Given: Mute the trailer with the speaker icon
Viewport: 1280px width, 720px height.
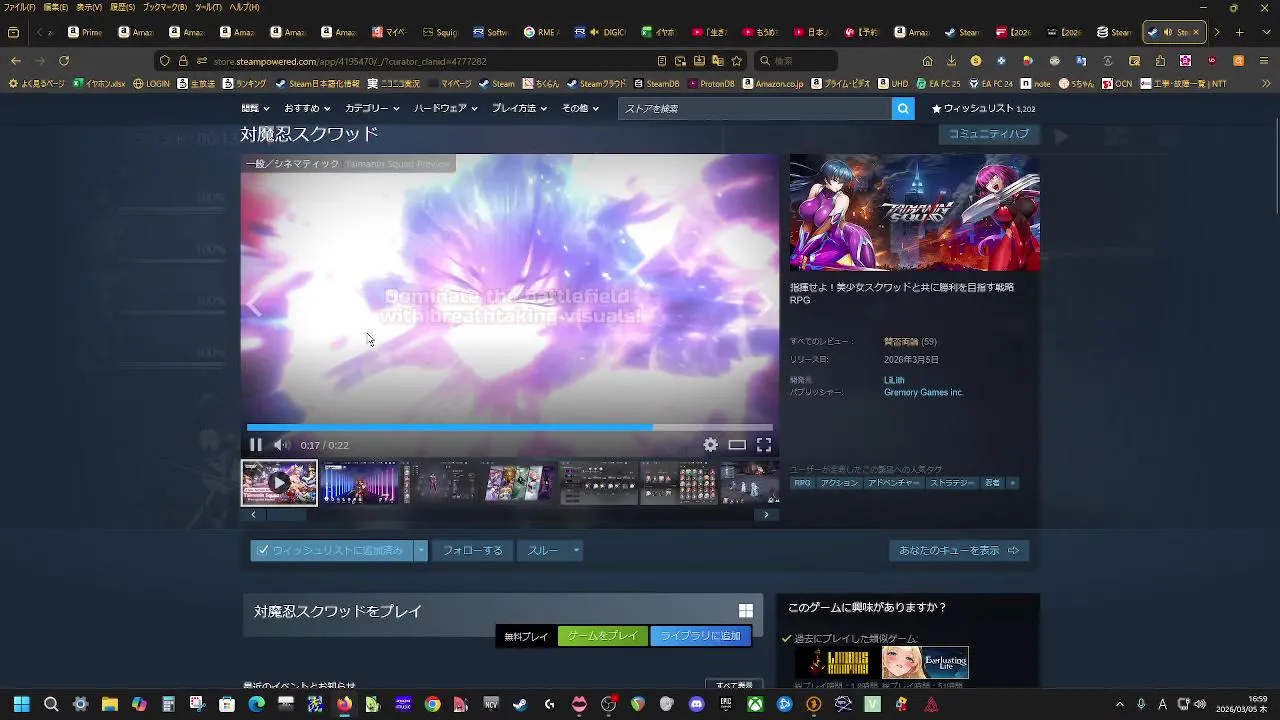Looking at the screenshot, I should [x=282, y=445].
